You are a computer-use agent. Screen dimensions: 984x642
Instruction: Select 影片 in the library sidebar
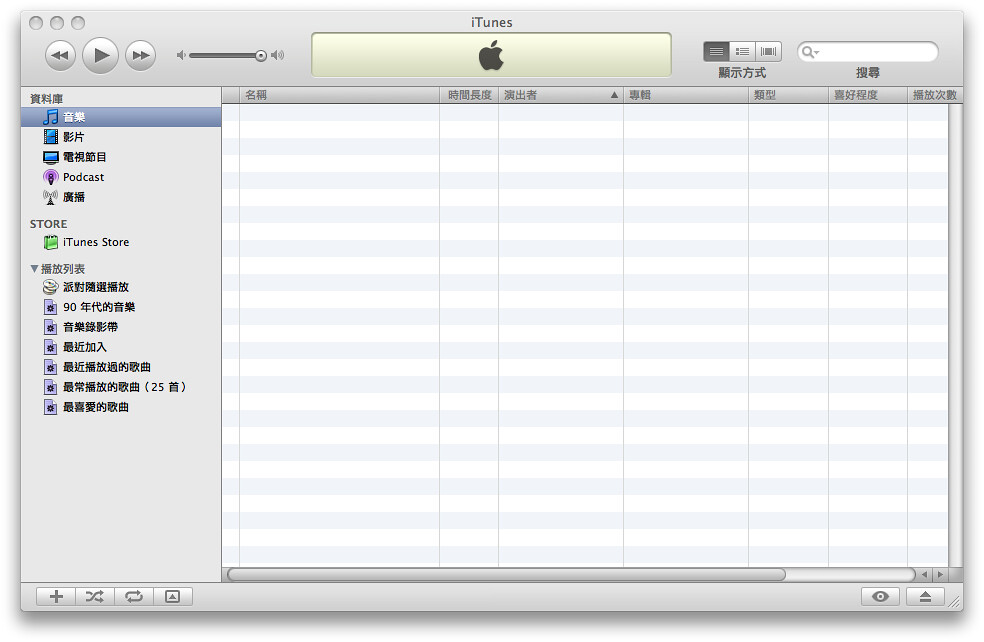click(73, 137)
